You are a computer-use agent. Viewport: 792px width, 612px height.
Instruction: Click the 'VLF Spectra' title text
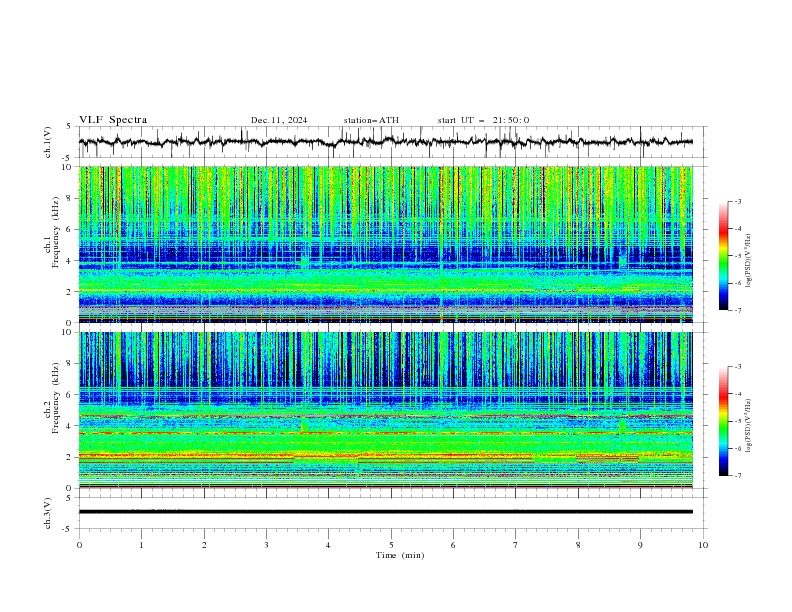coord(113,120)
